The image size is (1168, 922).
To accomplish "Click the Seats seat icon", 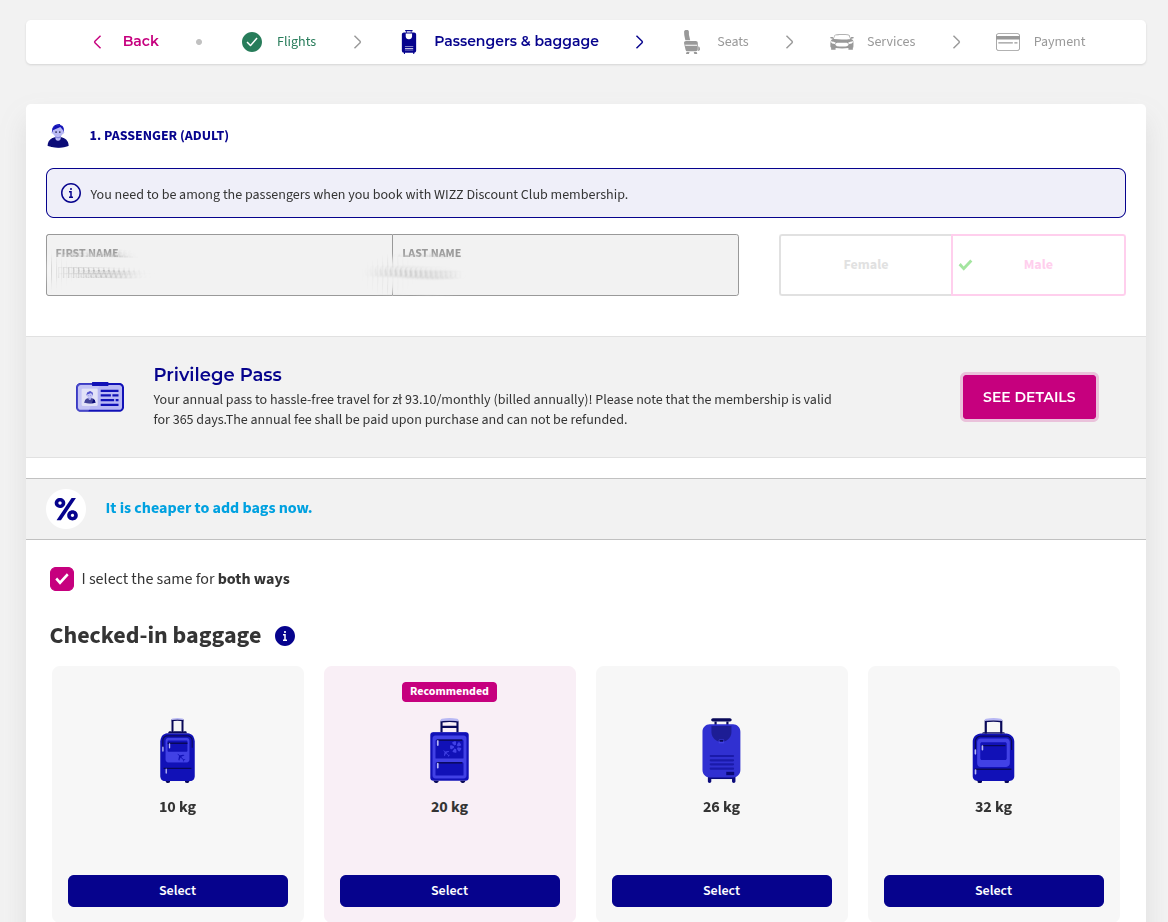I will pos(691,42).
